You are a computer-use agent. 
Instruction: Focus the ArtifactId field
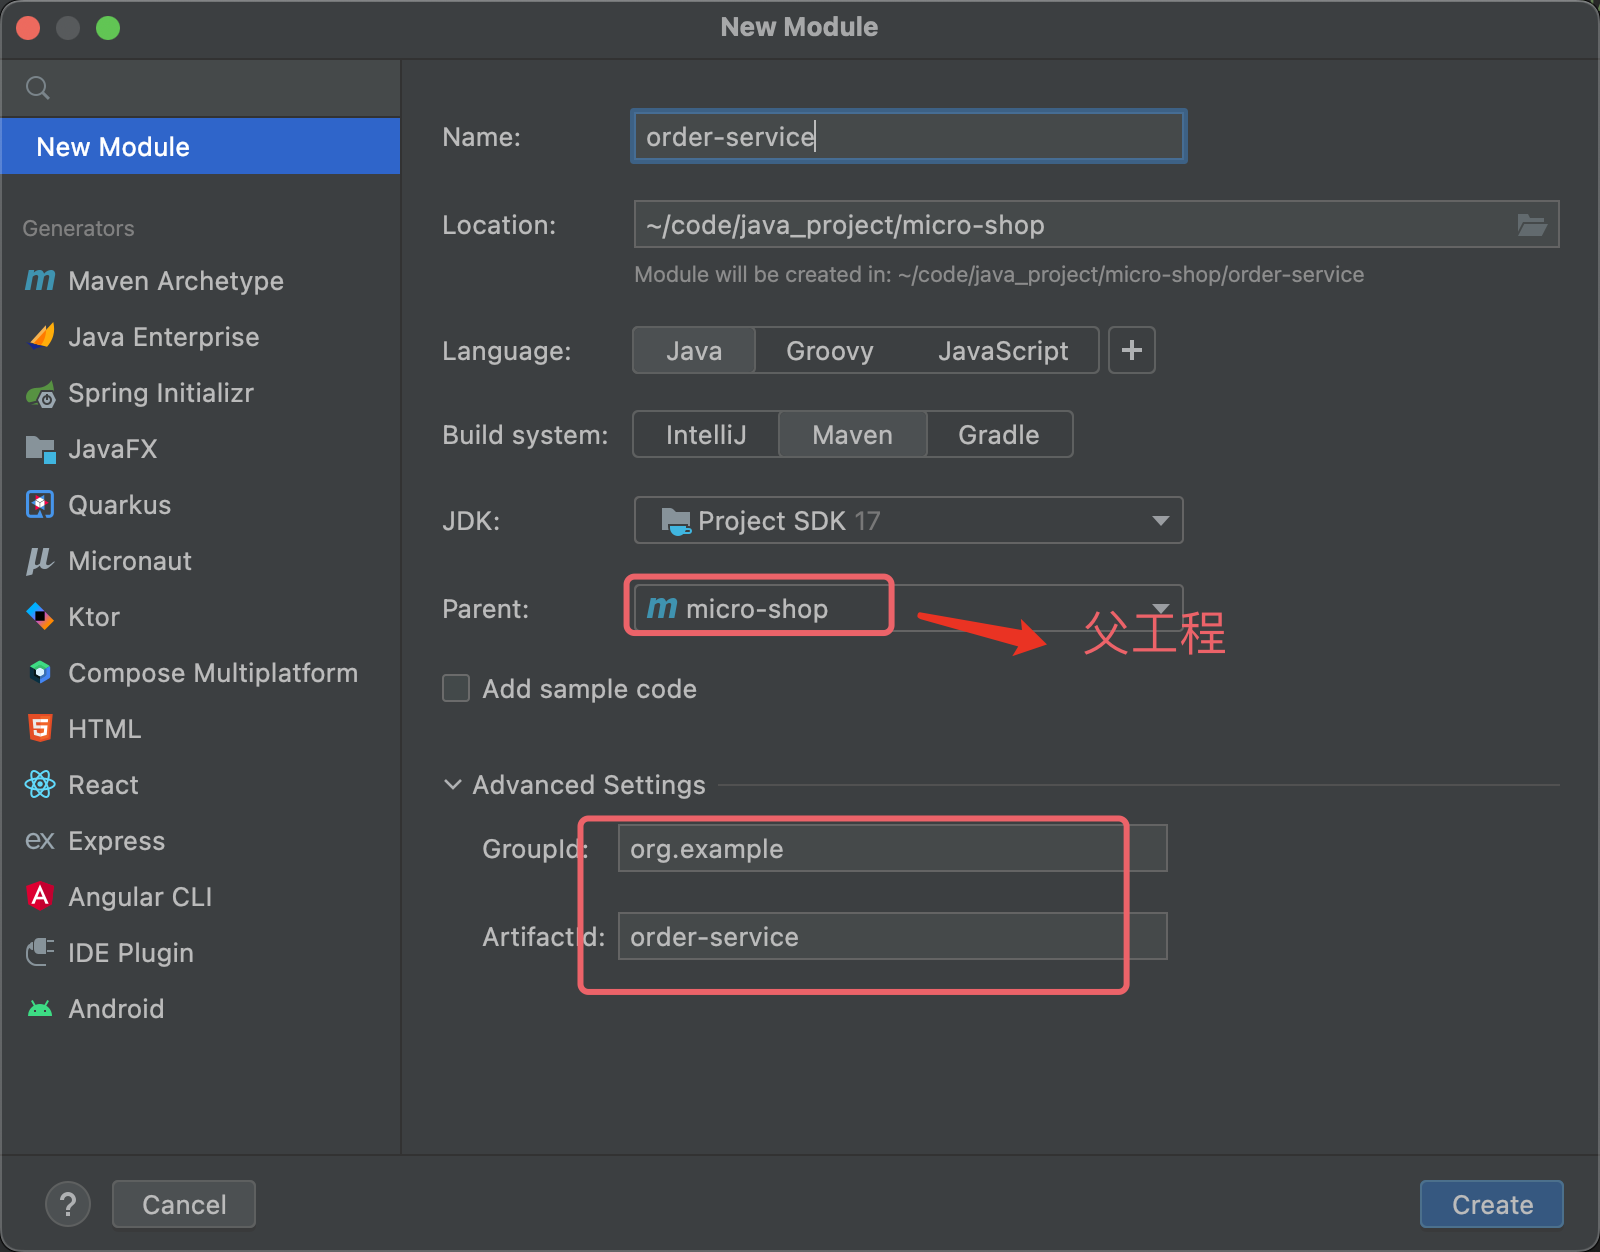click(x=893, y=936)
